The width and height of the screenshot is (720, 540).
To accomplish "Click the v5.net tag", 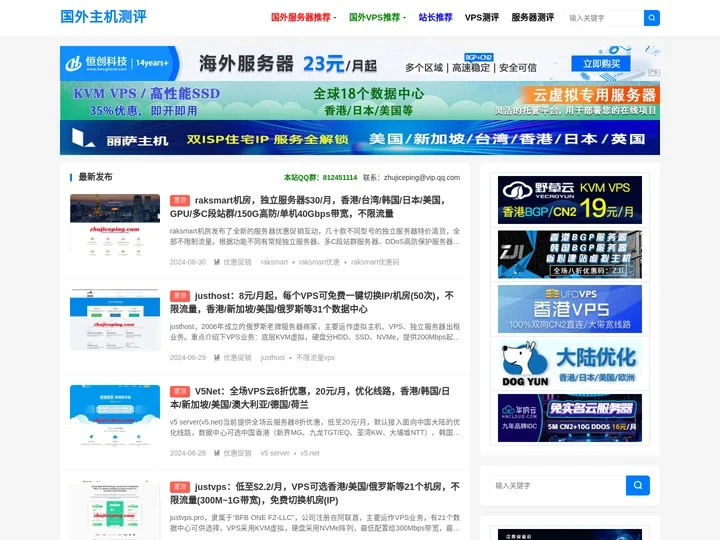I will (x=310, y=453).
